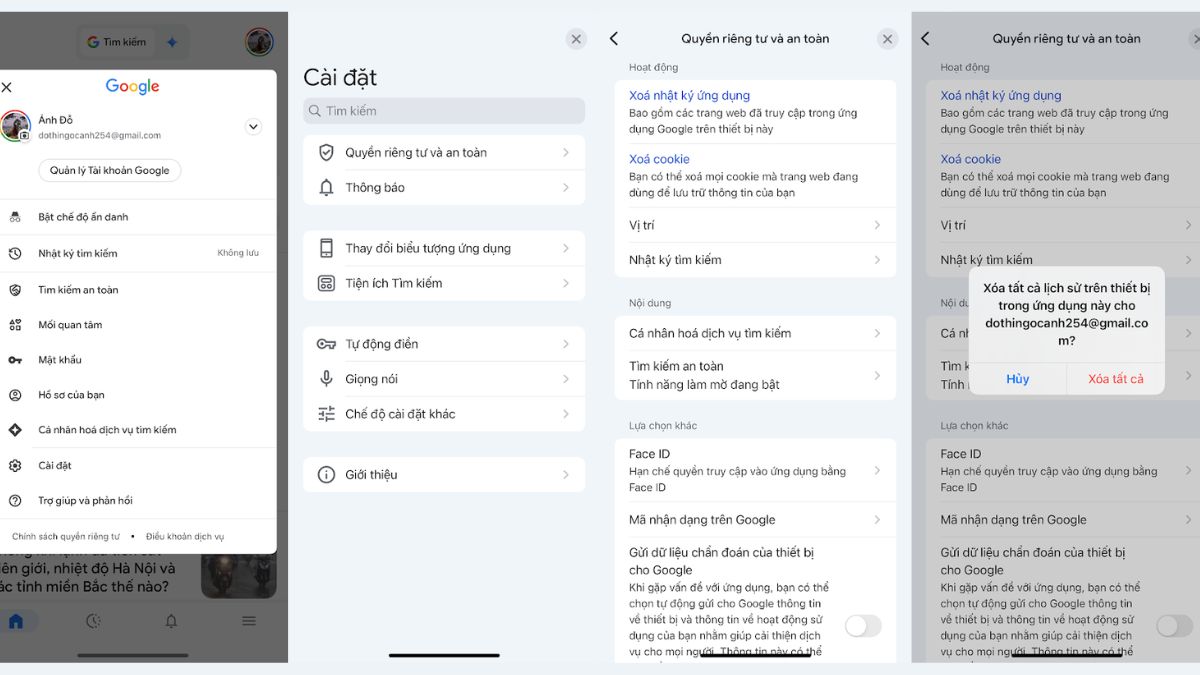This screenshot has height=675, width=1200.
Task: Expand account switcher chevron beside Ánh Đỗ
Action: (x=253, y=127)
